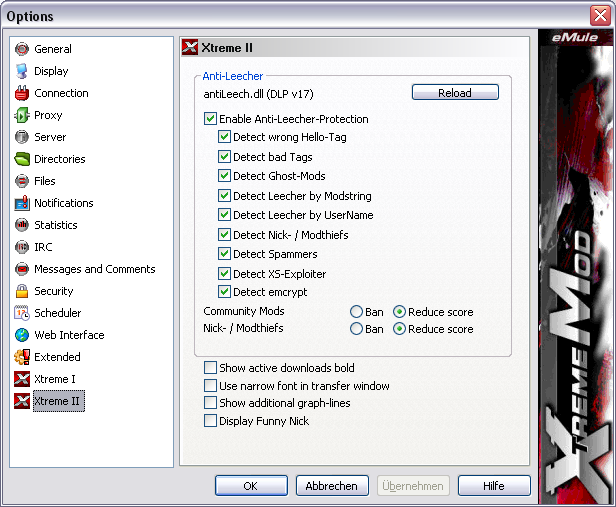Screen dimensions: 616x507
Task: Go to Security settings
Action: [x=54, y=291]
